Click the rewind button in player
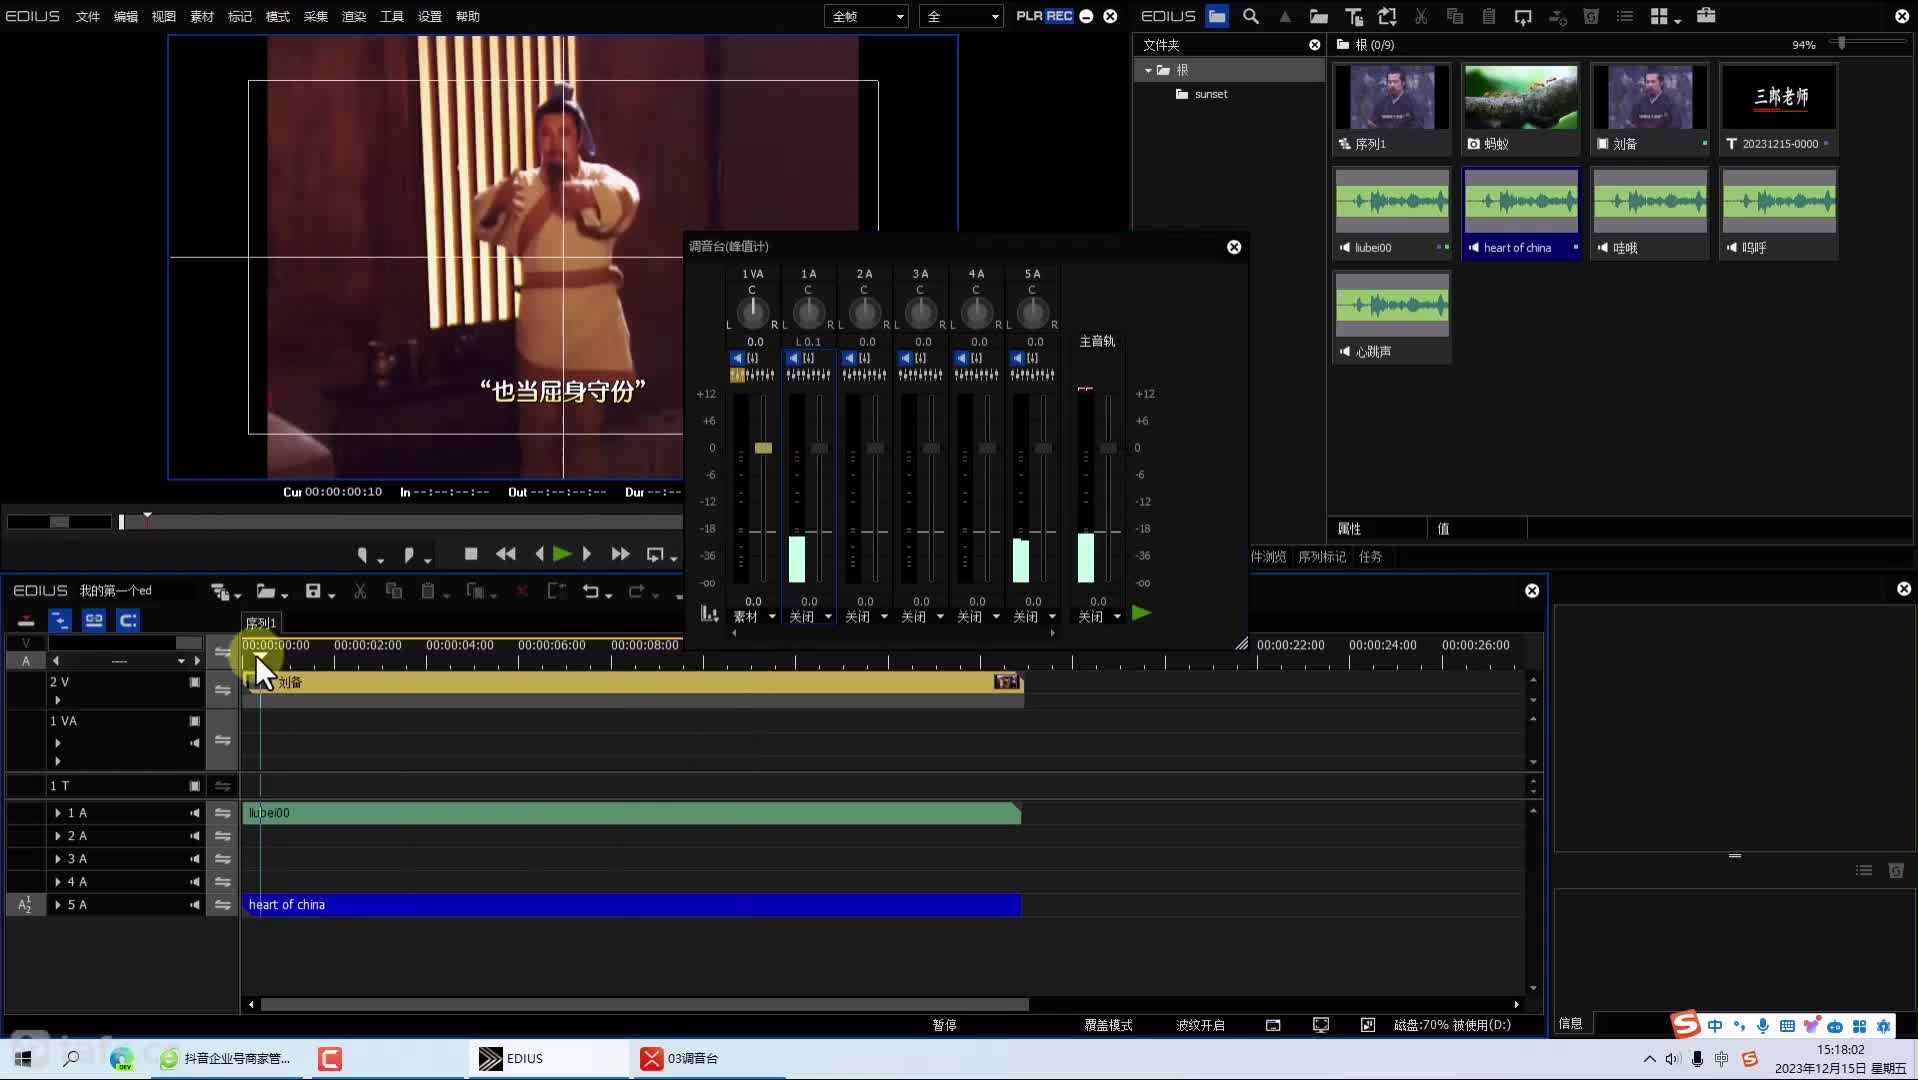Viewport: 1918px width, 1080px height. (x=506, y=553)
